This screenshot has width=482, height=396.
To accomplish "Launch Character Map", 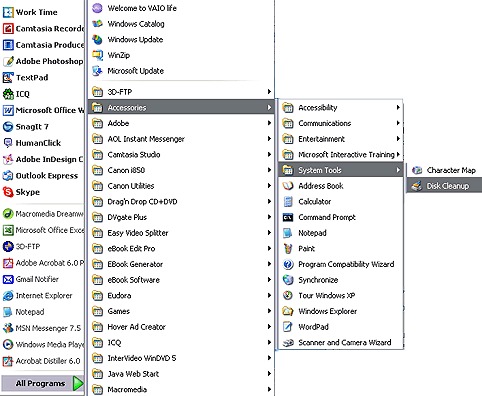I will pos(444,170).
